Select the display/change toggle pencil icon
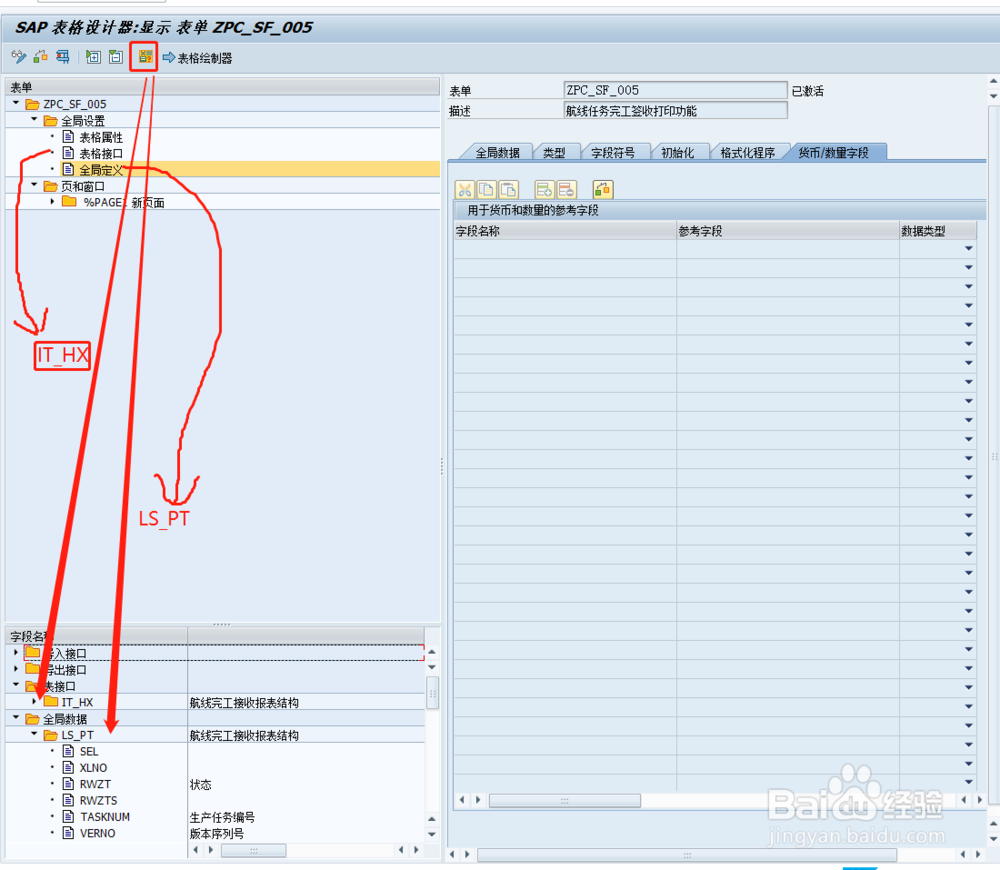Screen dimensions: 1000x870 [x=18, y=57]
